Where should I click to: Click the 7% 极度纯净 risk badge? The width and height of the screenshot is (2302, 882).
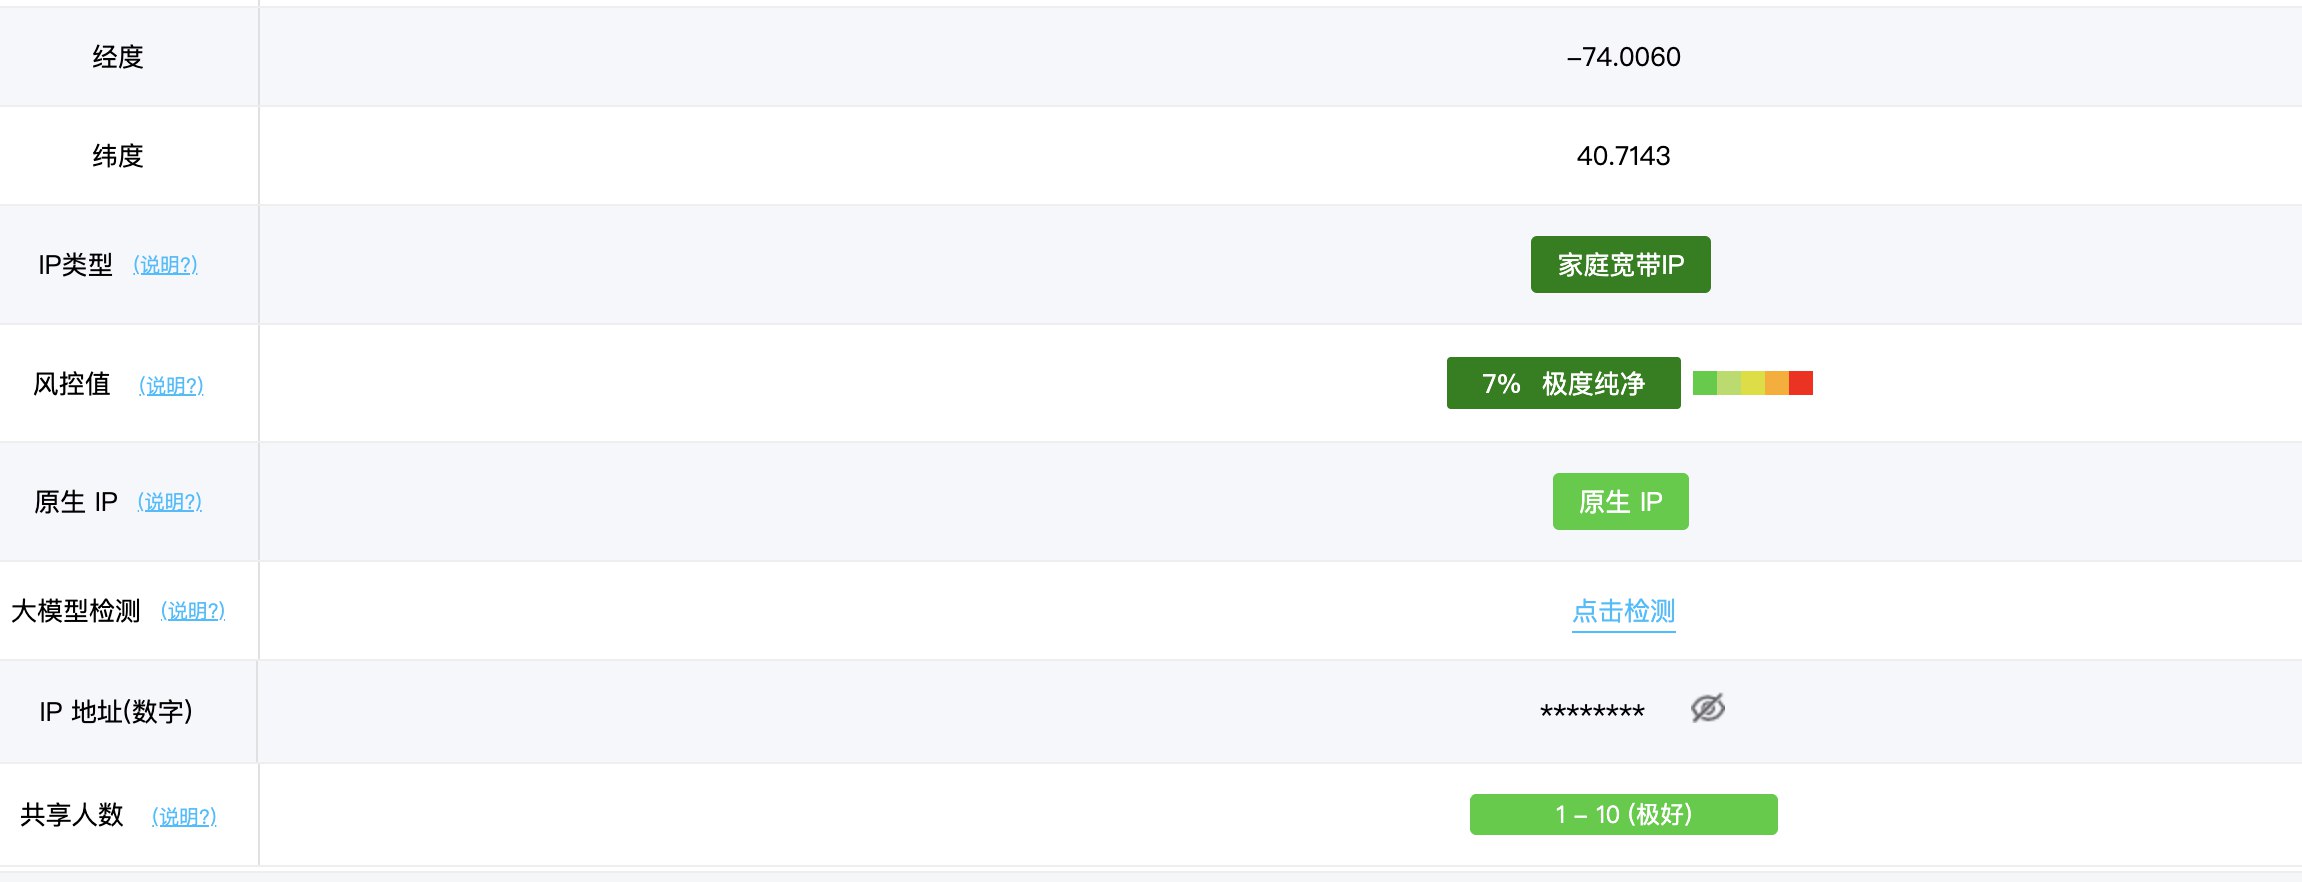coord(1563,383)
